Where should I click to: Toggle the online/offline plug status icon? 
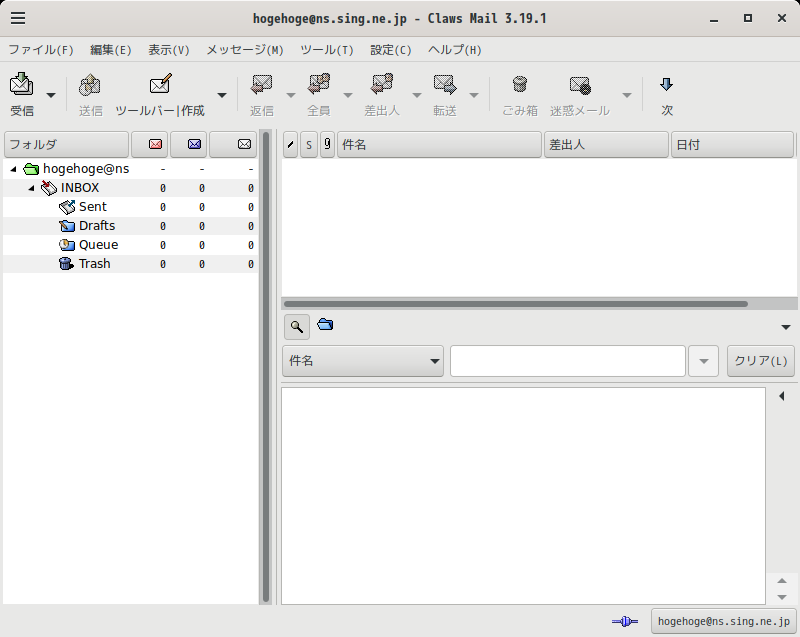625,621
